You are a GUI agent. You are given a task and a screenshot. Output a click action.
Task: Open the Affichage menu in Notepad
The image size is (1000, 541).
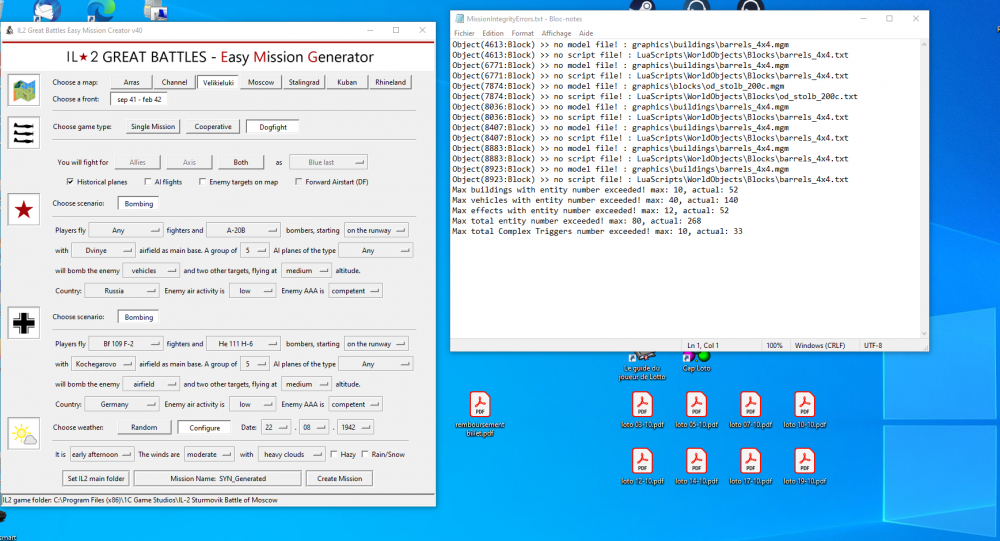(x=556, y=33)
